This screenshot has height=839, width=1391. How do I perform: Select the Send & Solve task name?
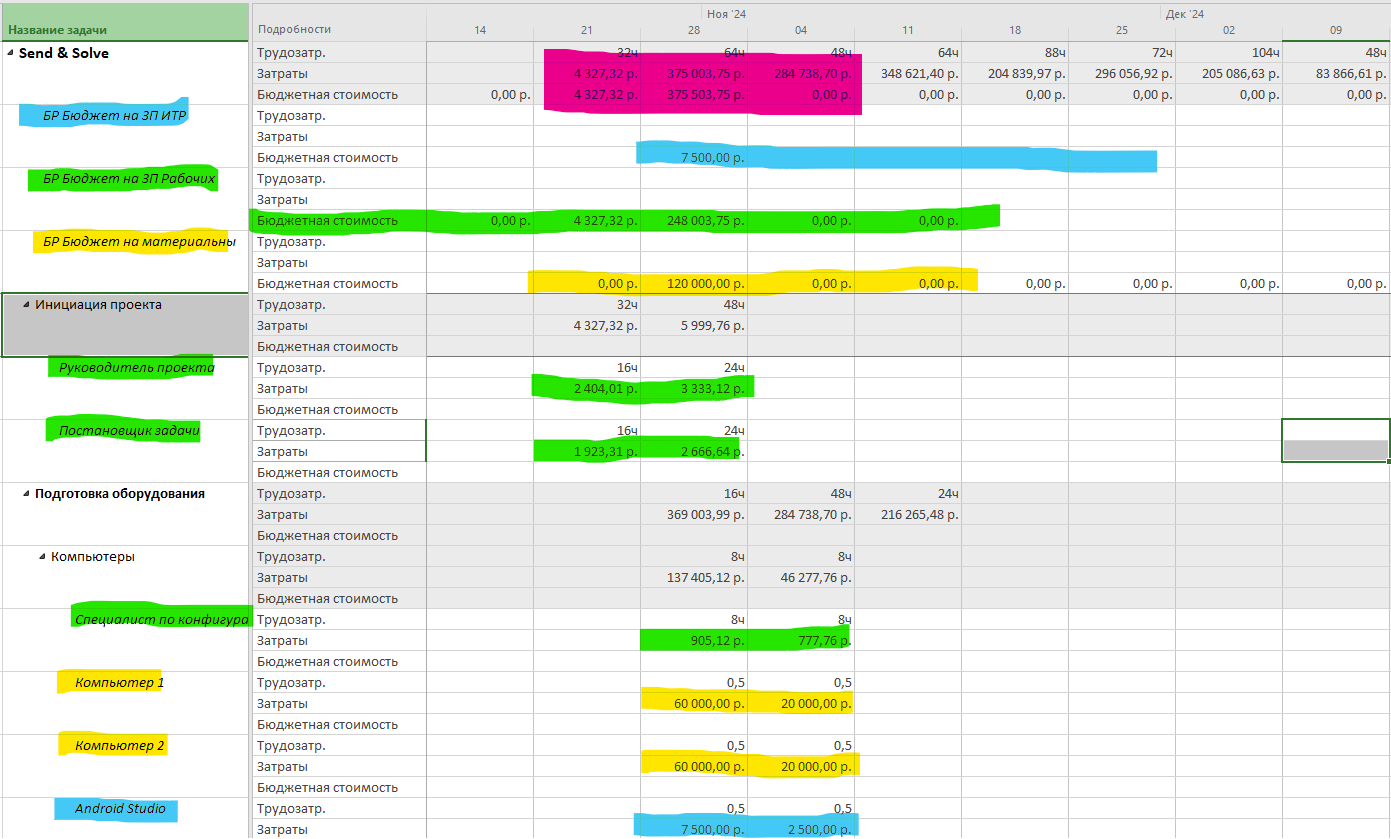64,53
